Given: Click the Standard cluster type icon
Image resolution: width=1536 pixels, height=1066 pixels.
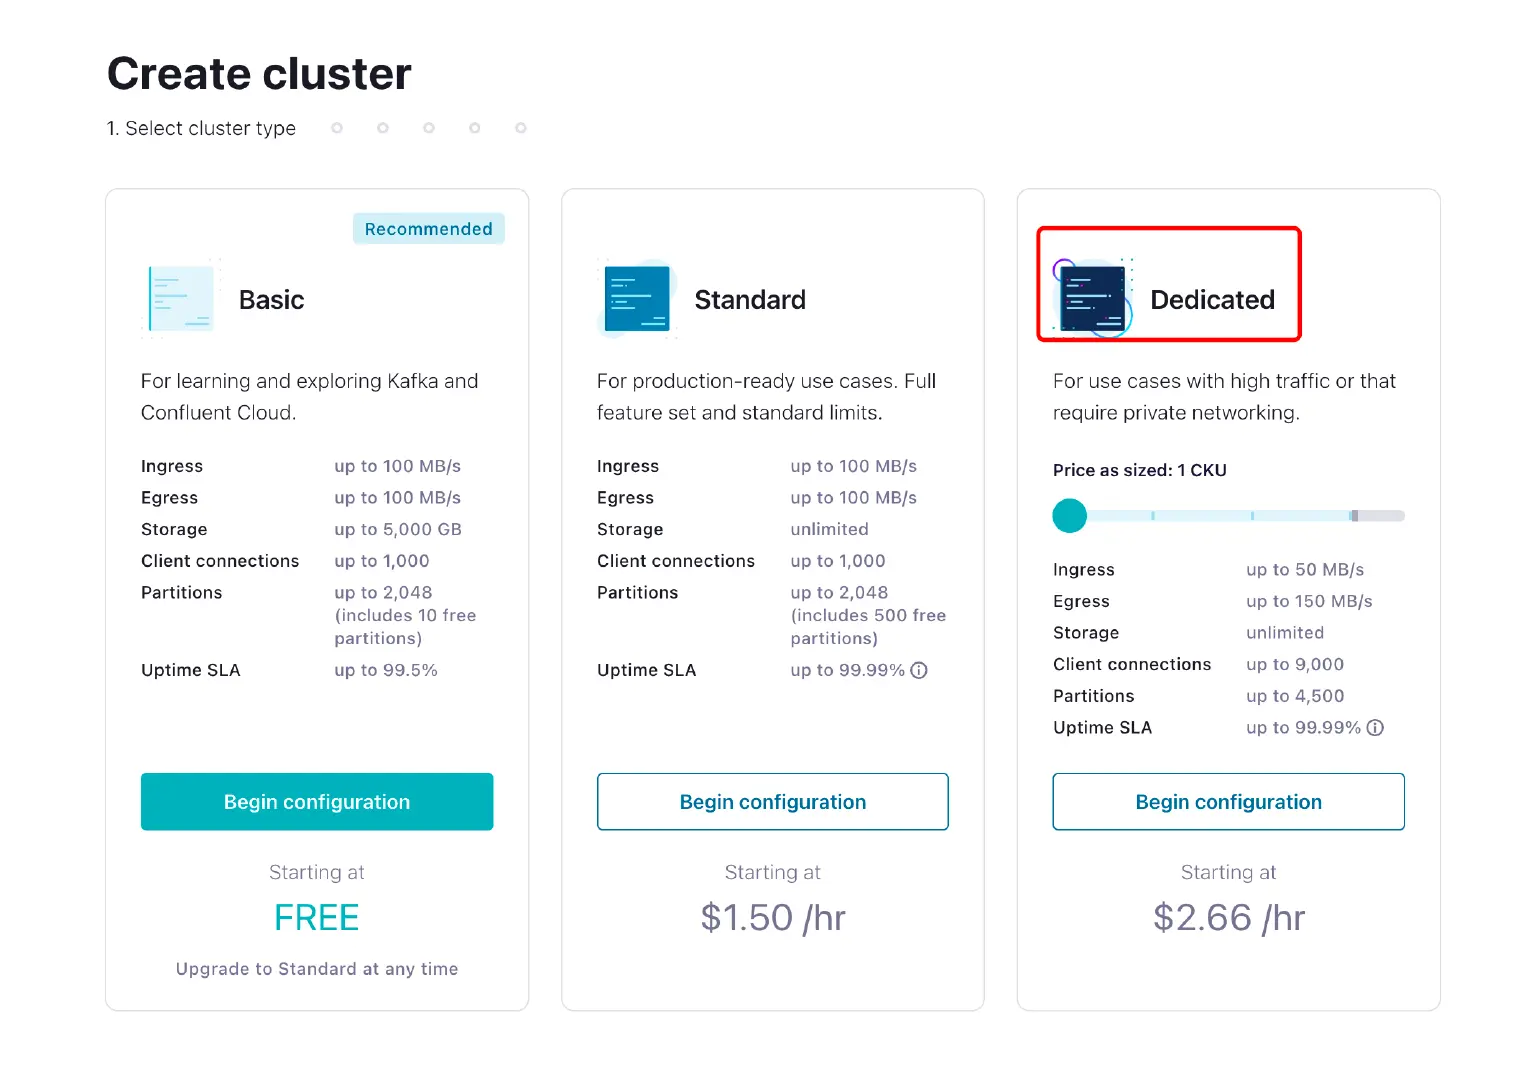Looking at the screenshot, I should pyautogui.click(x=637, y=298).
